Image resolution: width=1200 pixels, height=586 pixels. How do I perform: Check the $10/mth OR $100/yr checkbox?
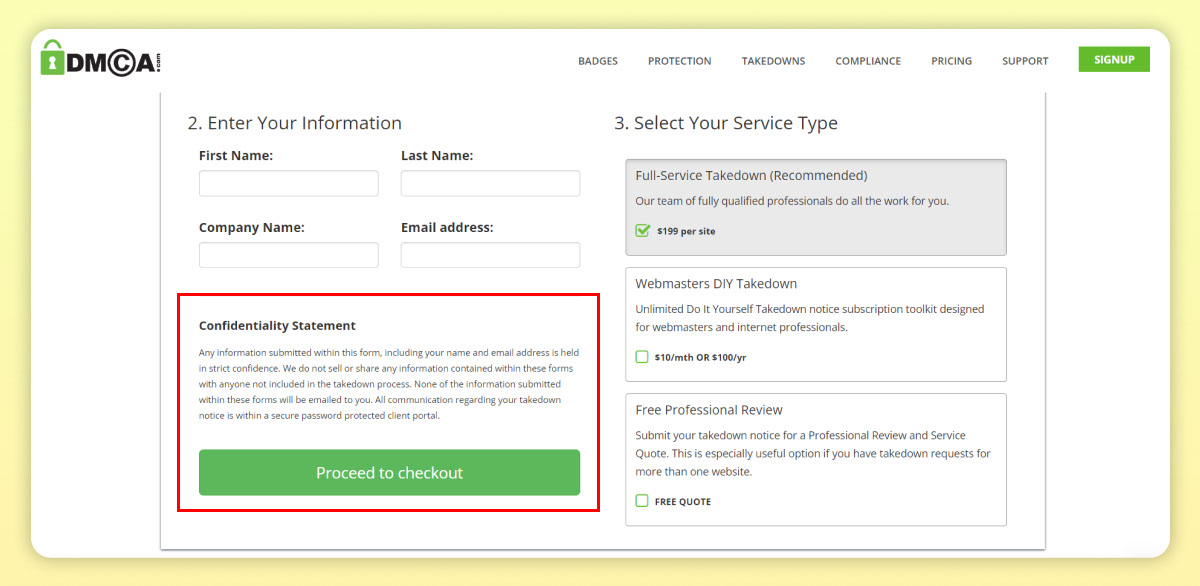click(x=642, y=357)
